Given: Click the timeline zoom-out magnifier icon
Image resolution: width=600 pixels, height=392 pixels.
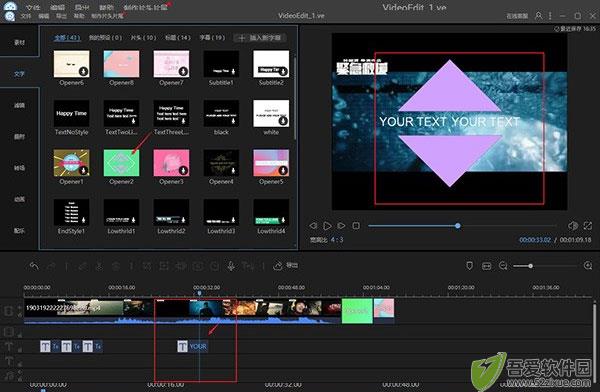Looking at the screenshot, I should pyautogui.click(x=503, y=266).
